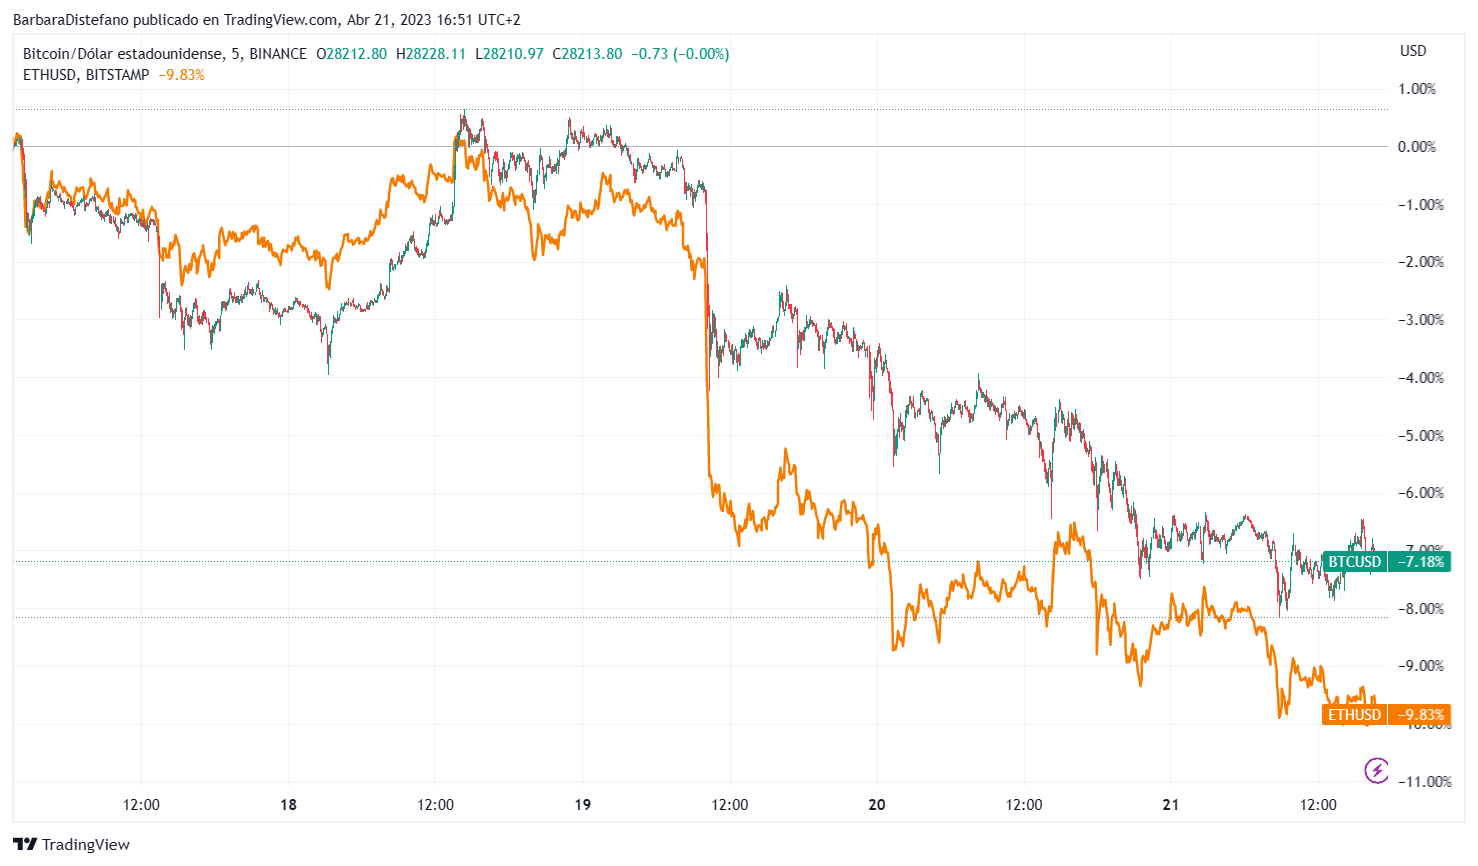Screen dimensions: 1478x866
Task: Click the BINANCE exchange label in legend
Action: 278,54
